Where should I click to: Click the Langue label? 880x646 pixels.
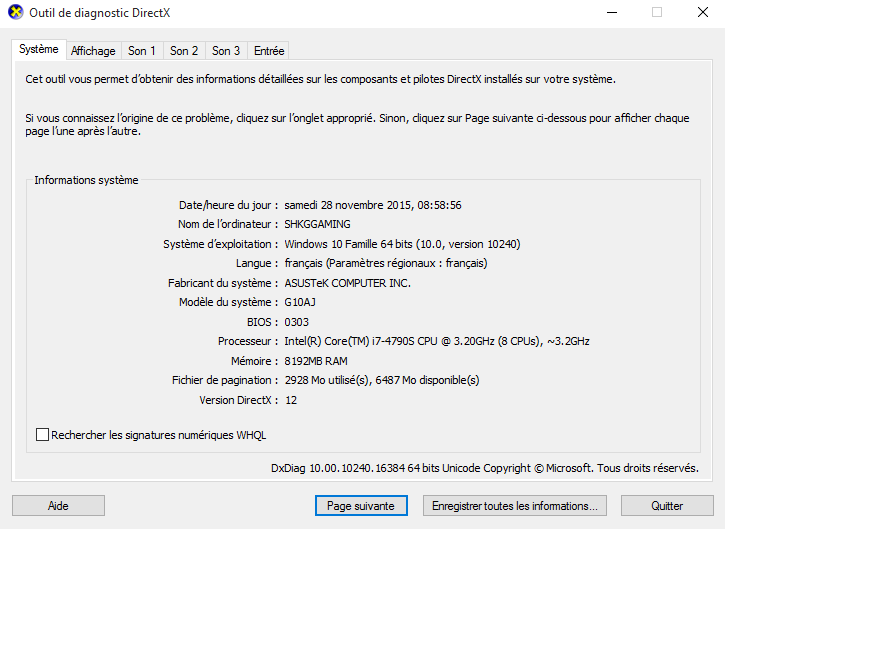[x=257, y=263]
